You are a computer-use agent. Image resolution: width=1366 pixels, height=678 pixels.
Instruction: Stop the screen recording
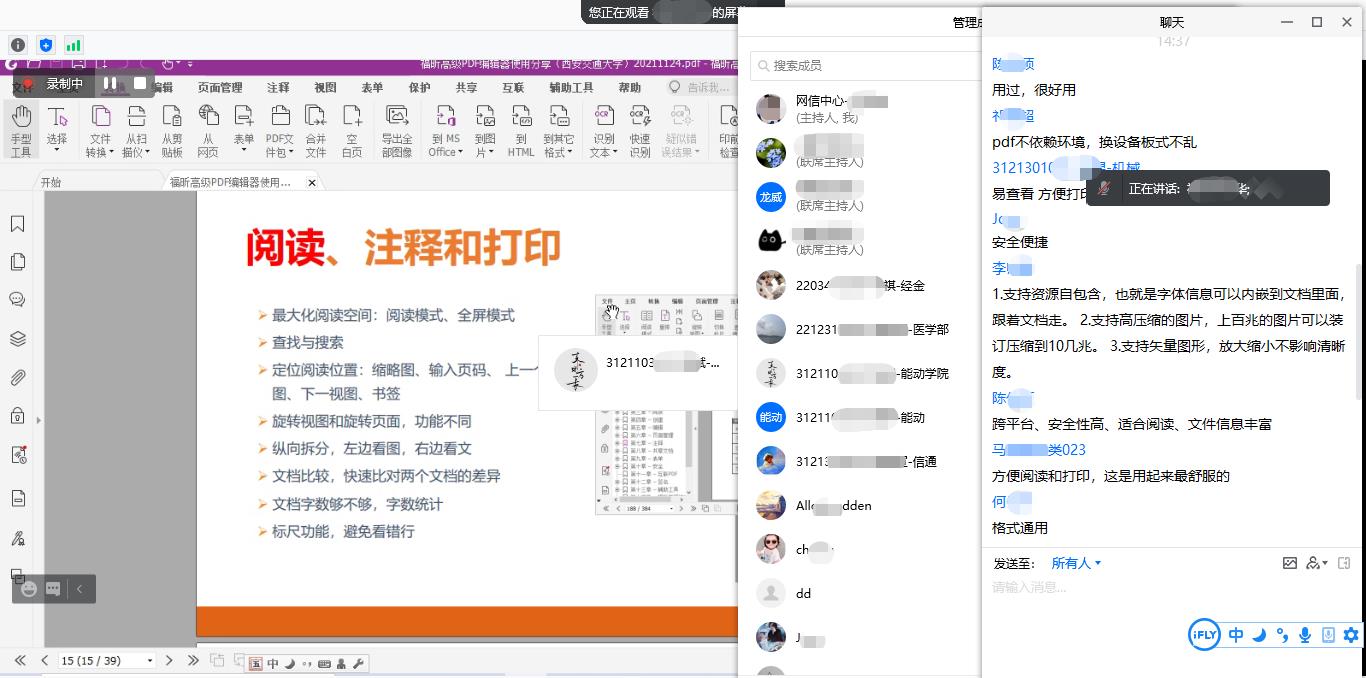(140, 84)
